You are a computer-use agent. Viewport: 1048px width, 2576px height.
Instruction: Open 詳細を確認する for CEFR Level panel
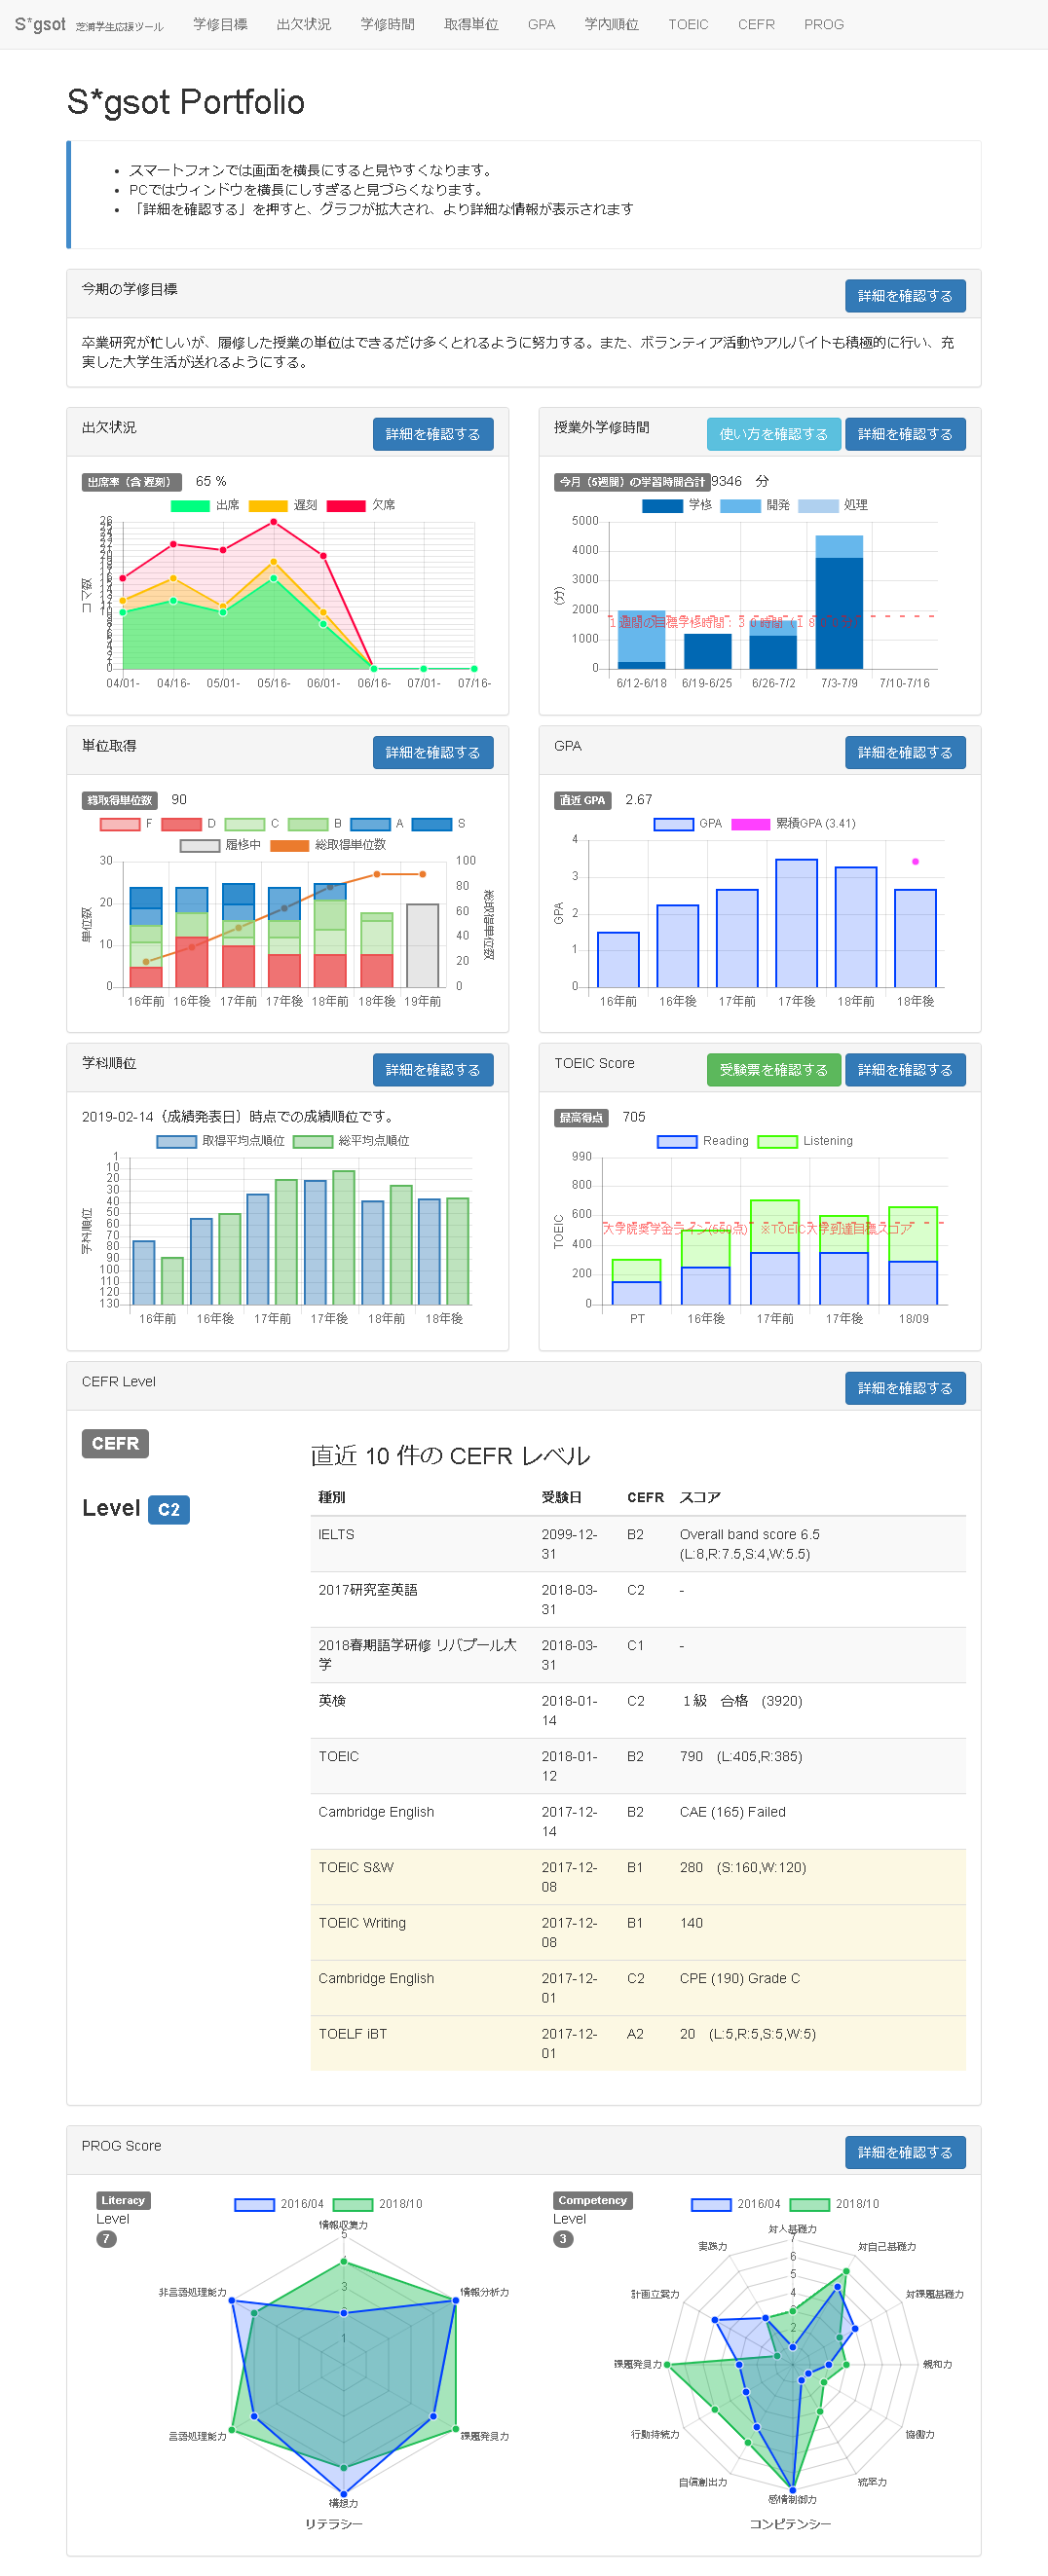(x=904, y=1388)
